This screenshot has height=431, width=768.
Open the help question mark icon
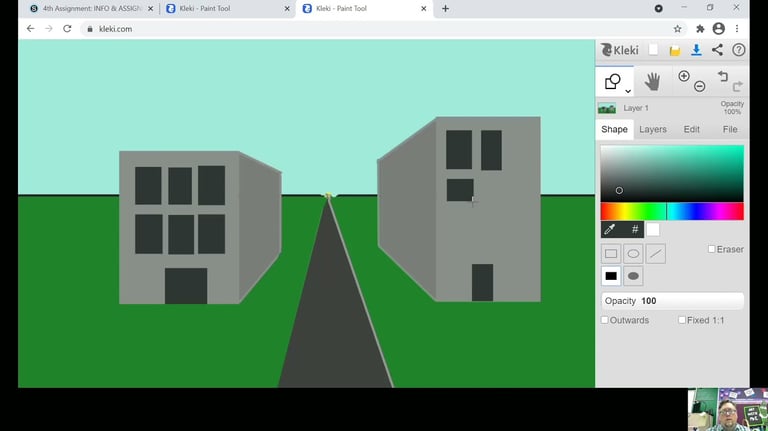pyautogui.click(x=739, y=50)
